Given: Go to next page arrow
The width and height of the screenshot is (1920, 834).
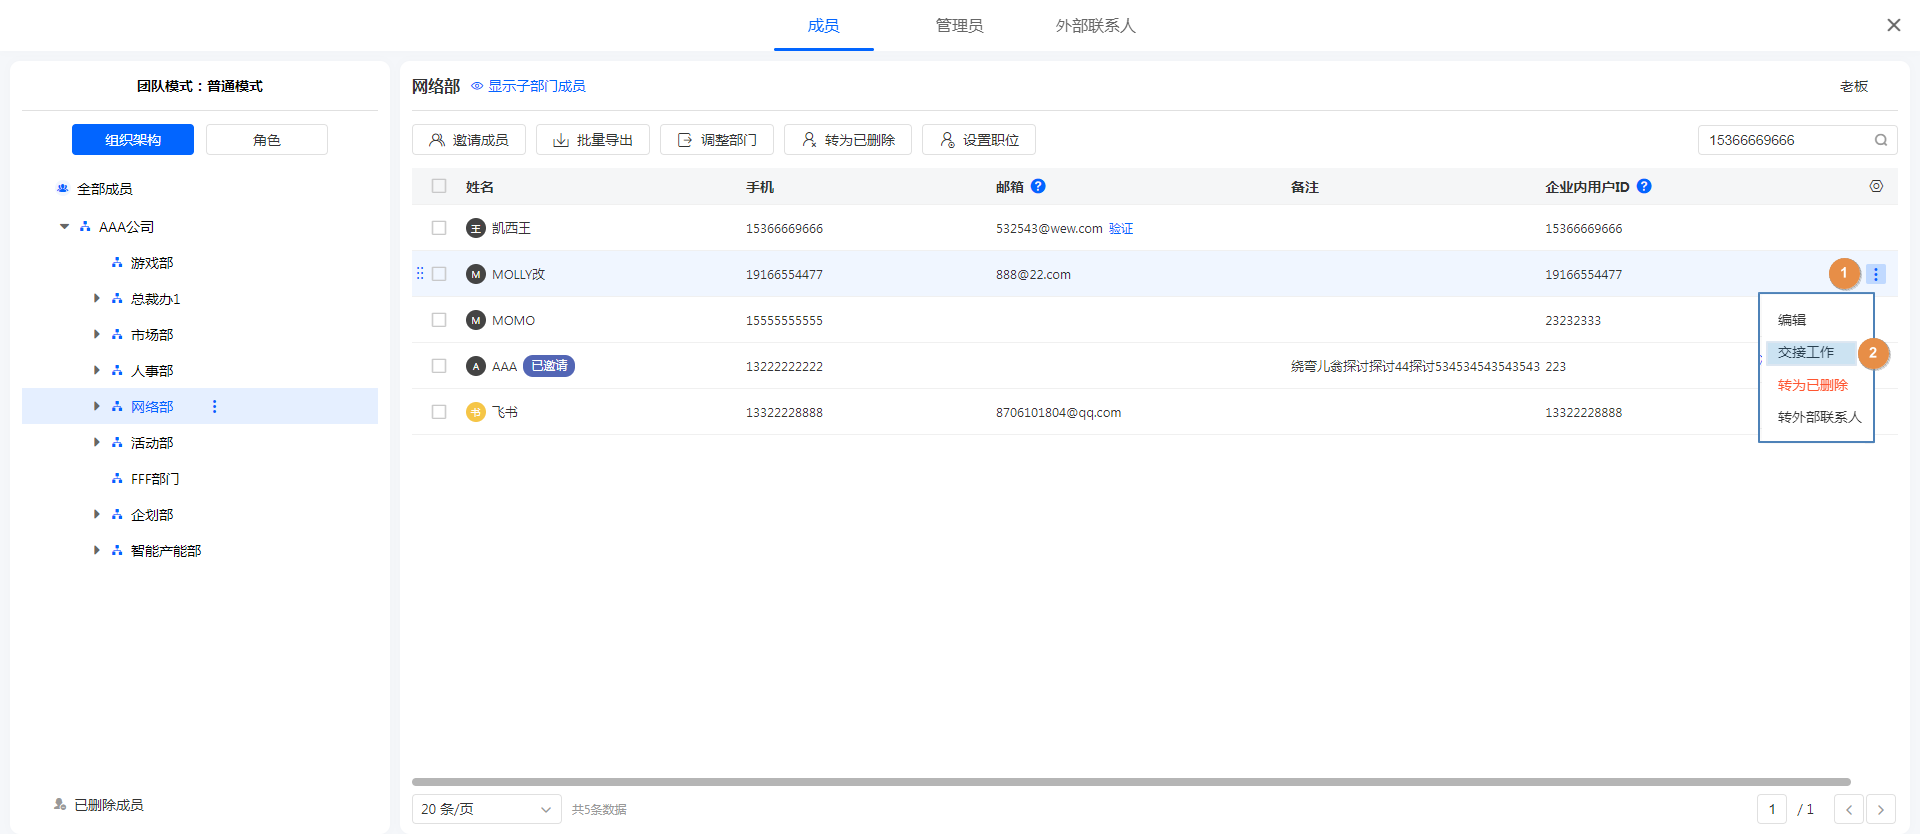Looking at the screenshot, I should (x=1880, y=809).
